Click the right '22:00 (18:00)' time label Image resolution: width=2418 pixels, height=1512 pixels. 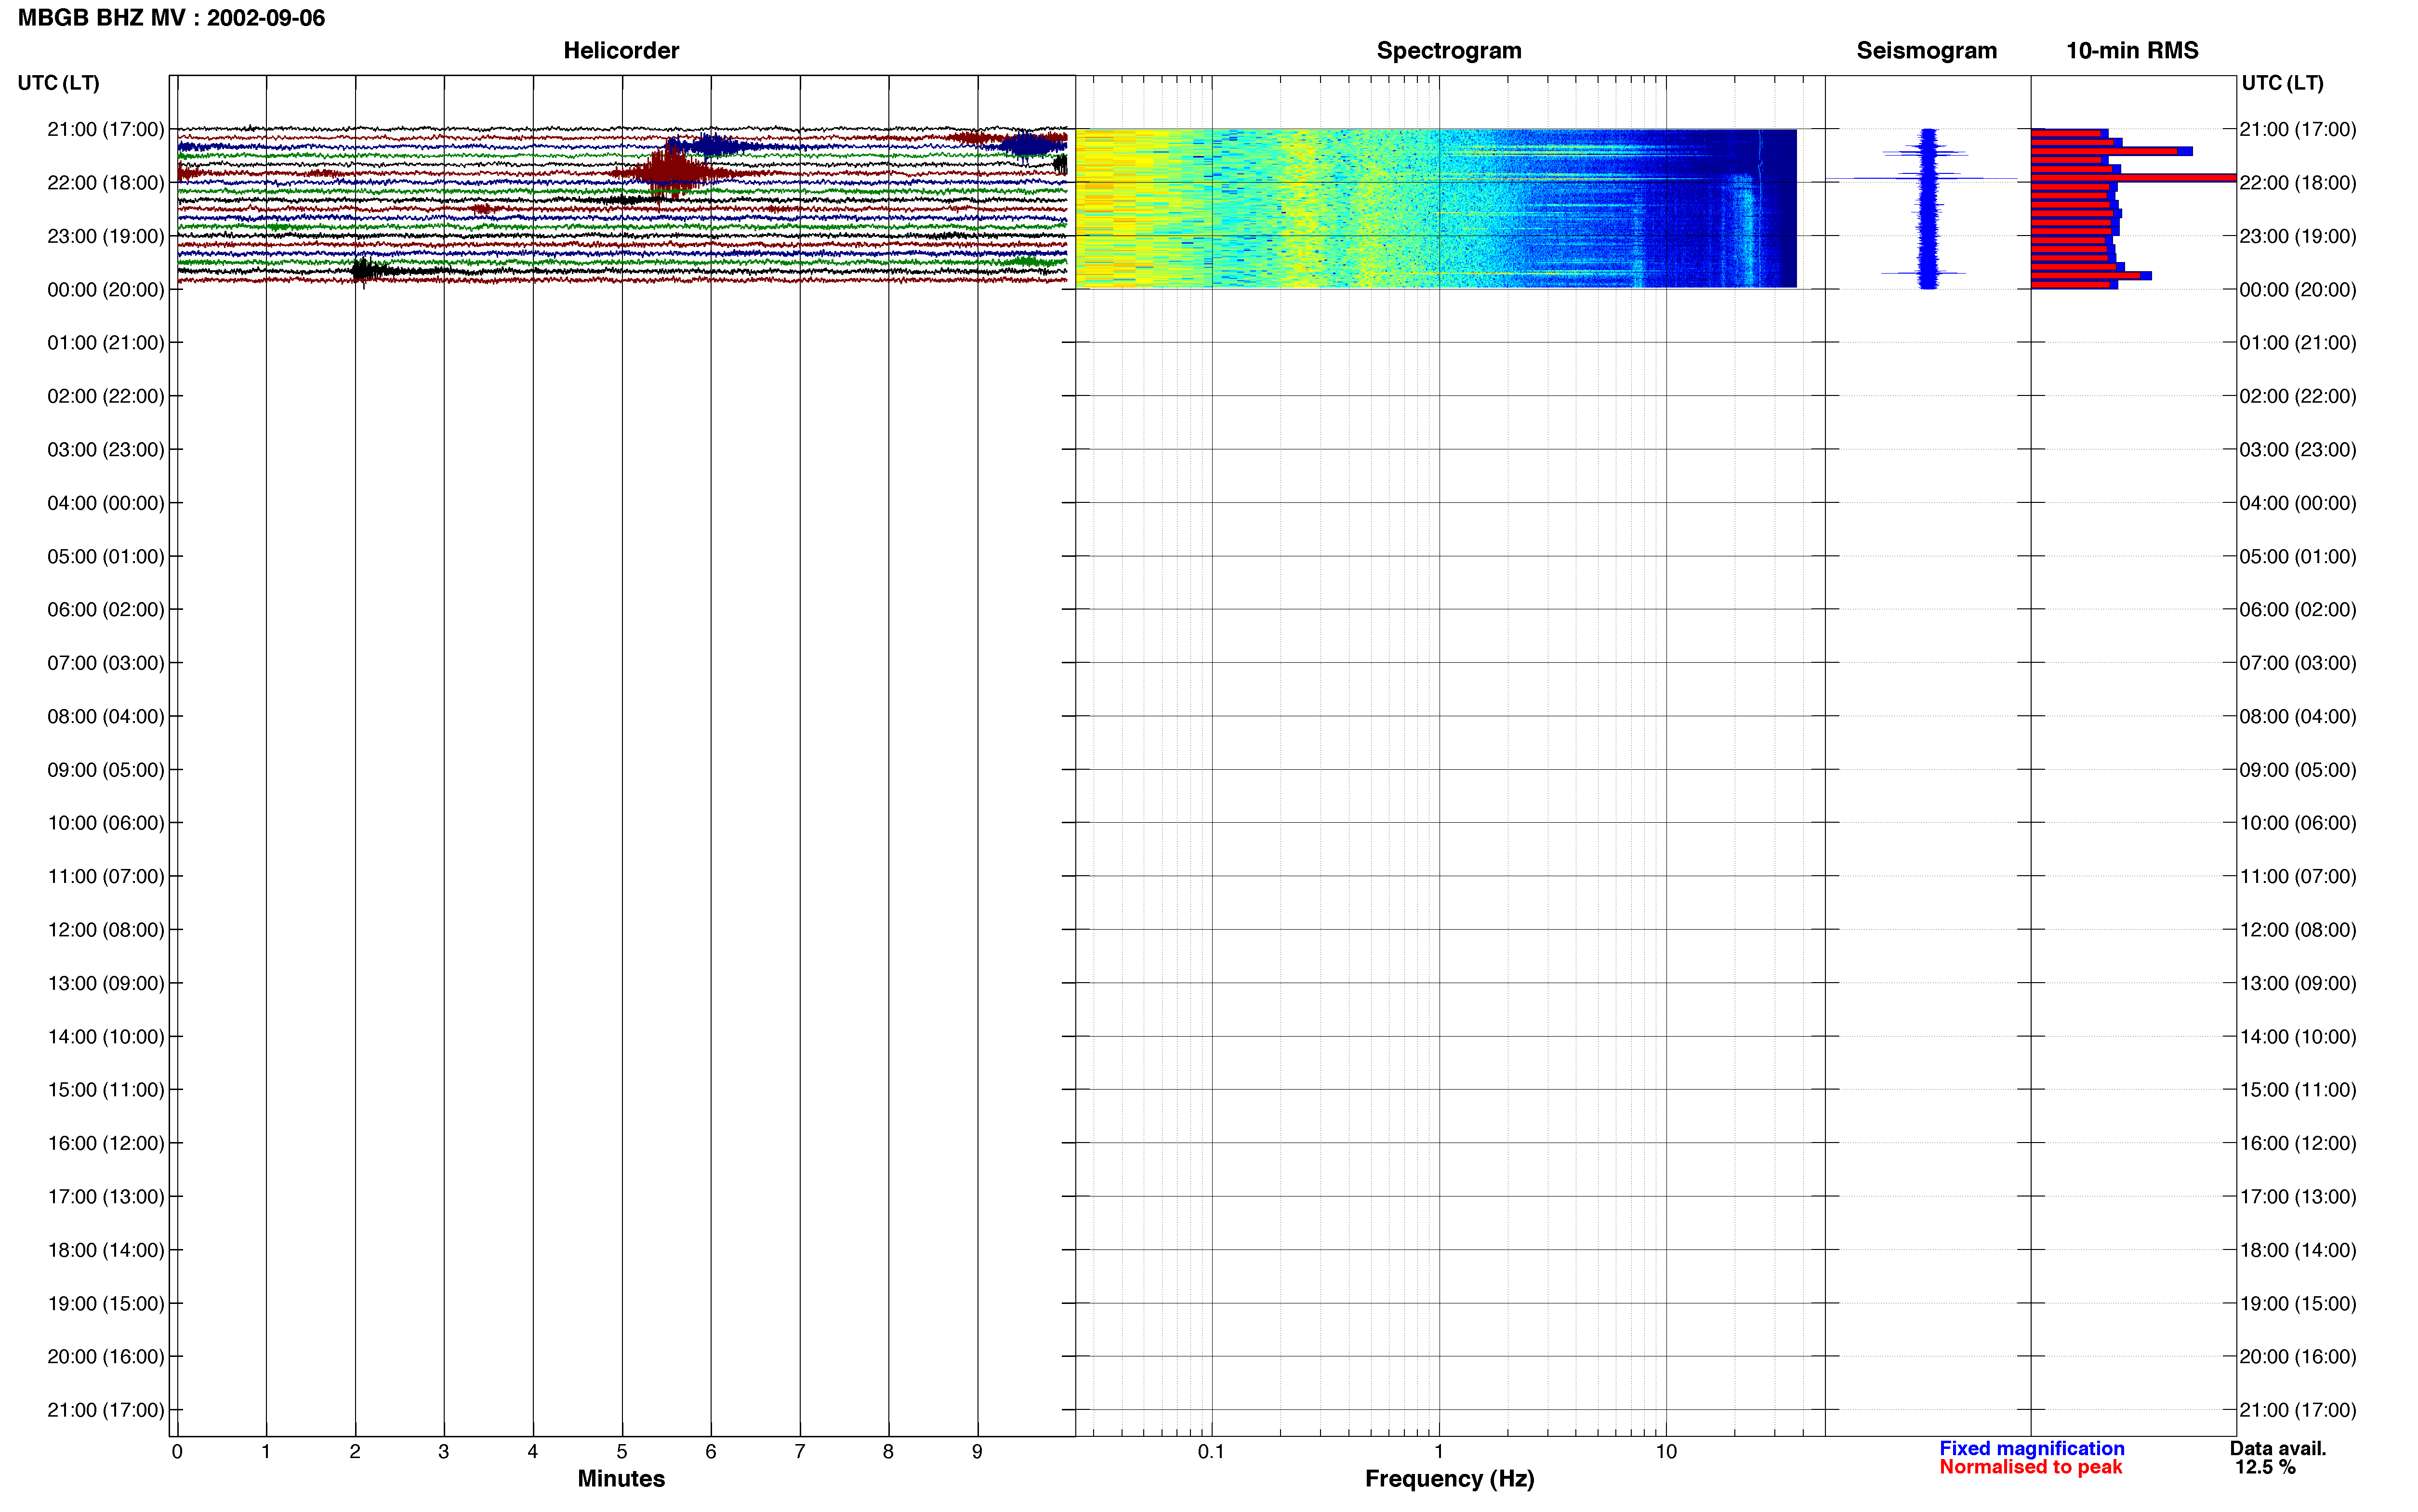[2298, 183]
